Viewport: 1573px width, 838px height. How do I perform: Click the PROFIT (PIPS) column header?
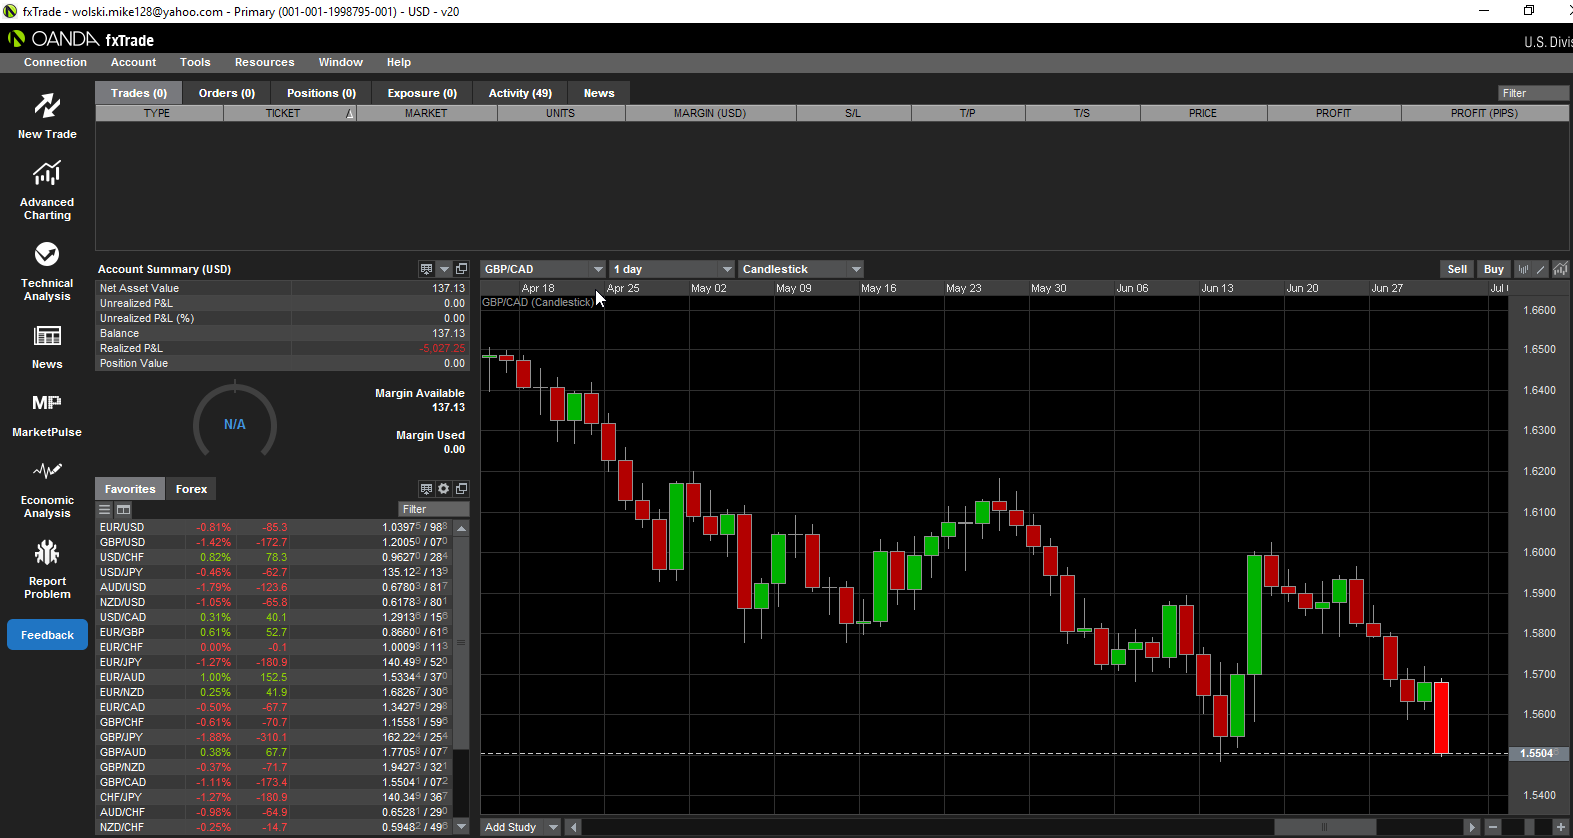[1484, 113]
